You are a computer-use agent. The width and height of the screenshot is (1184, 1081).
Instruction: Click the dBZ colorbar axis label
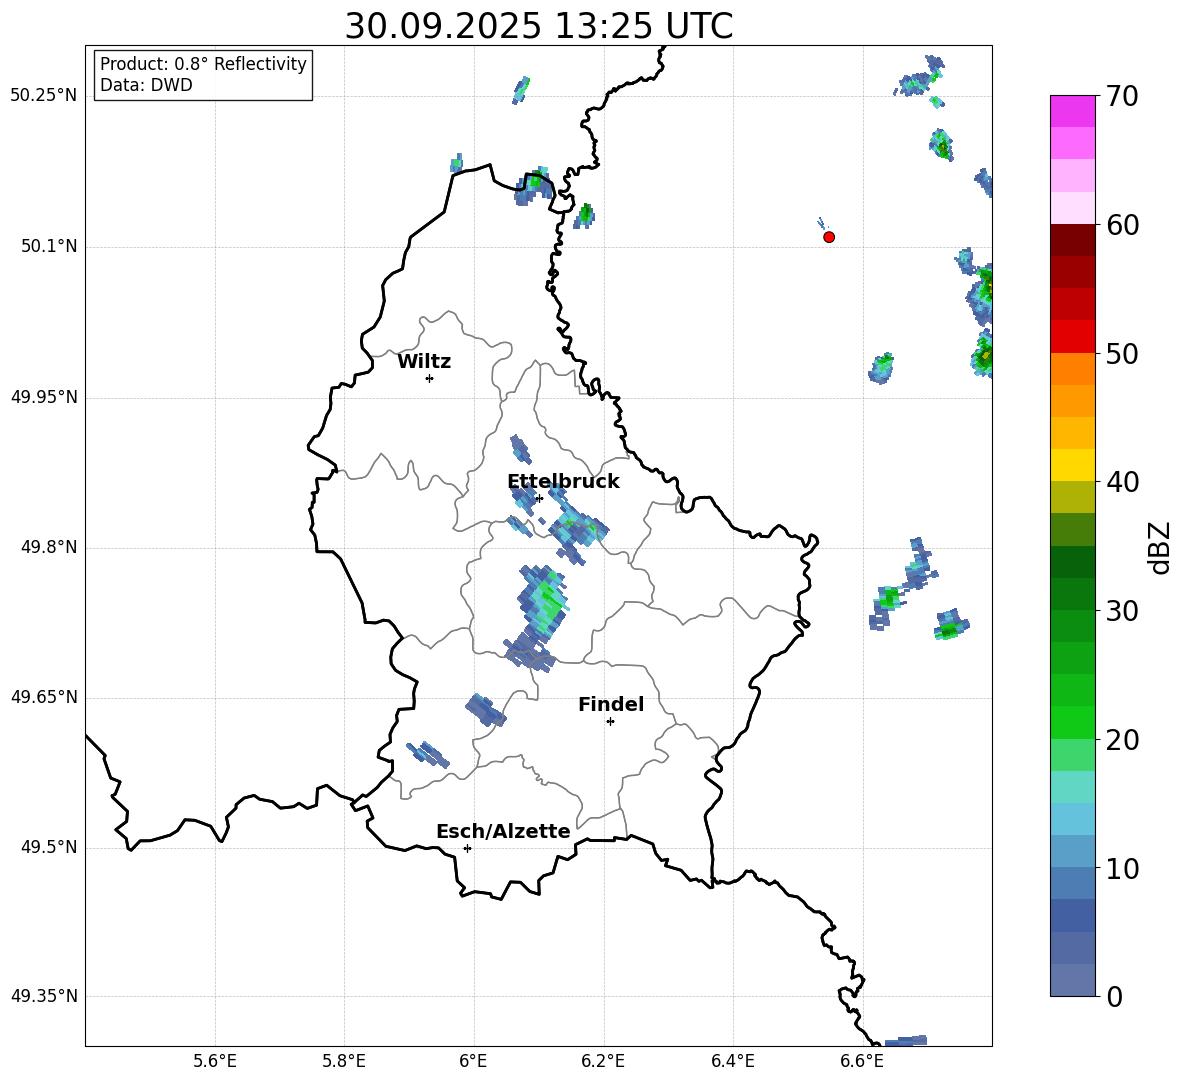(x=1160, y=547)
